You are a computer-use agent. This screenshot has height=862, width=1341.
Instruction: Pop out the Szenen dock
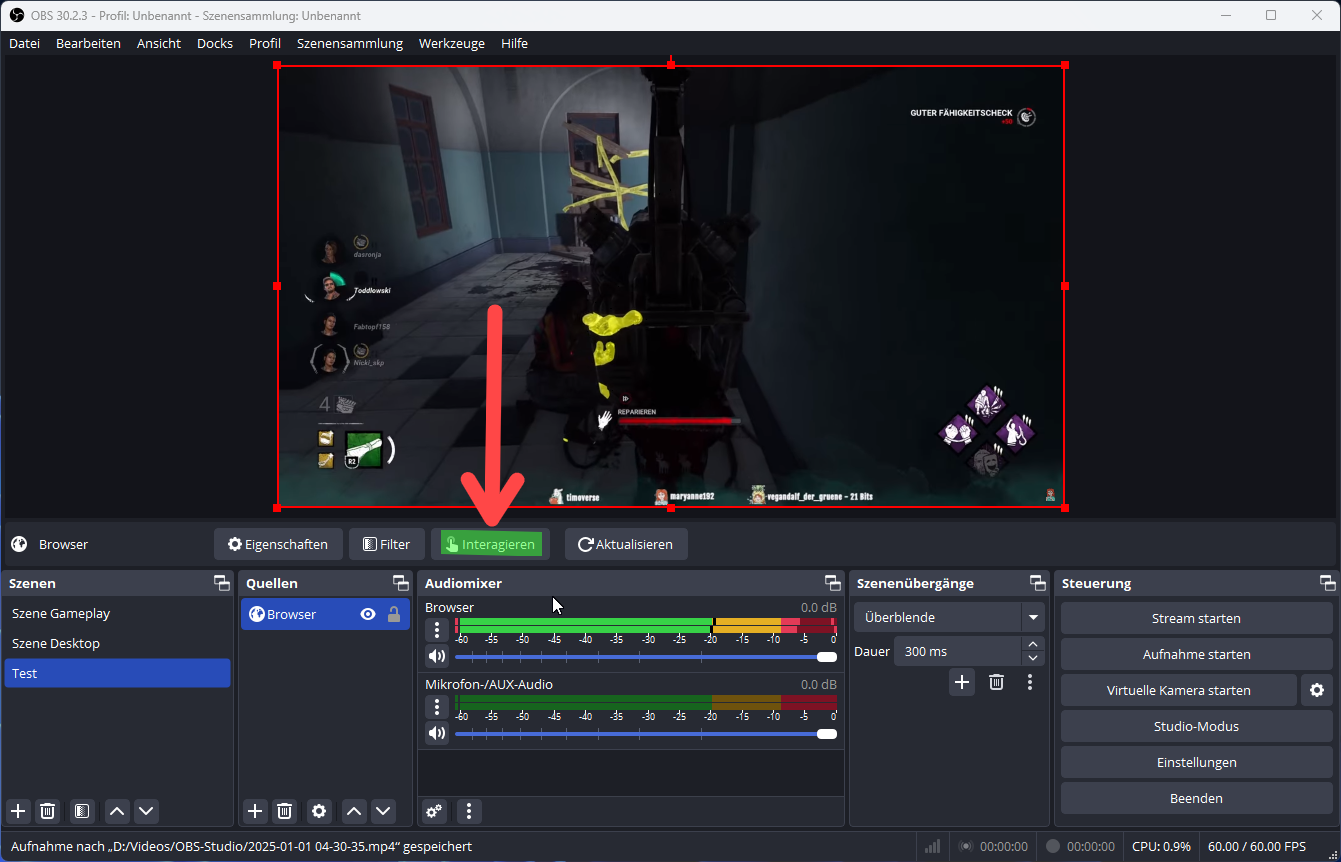point(221,583)
